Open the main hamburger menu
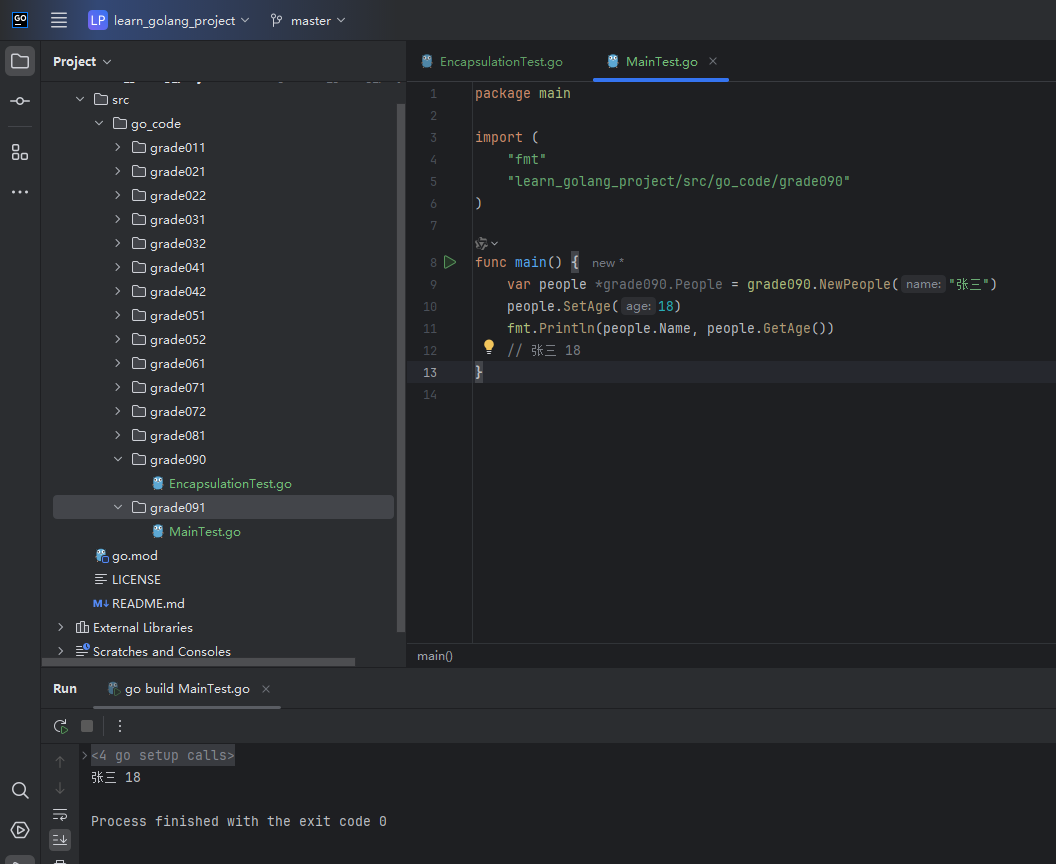1056x864 pixels. point(59,20)
